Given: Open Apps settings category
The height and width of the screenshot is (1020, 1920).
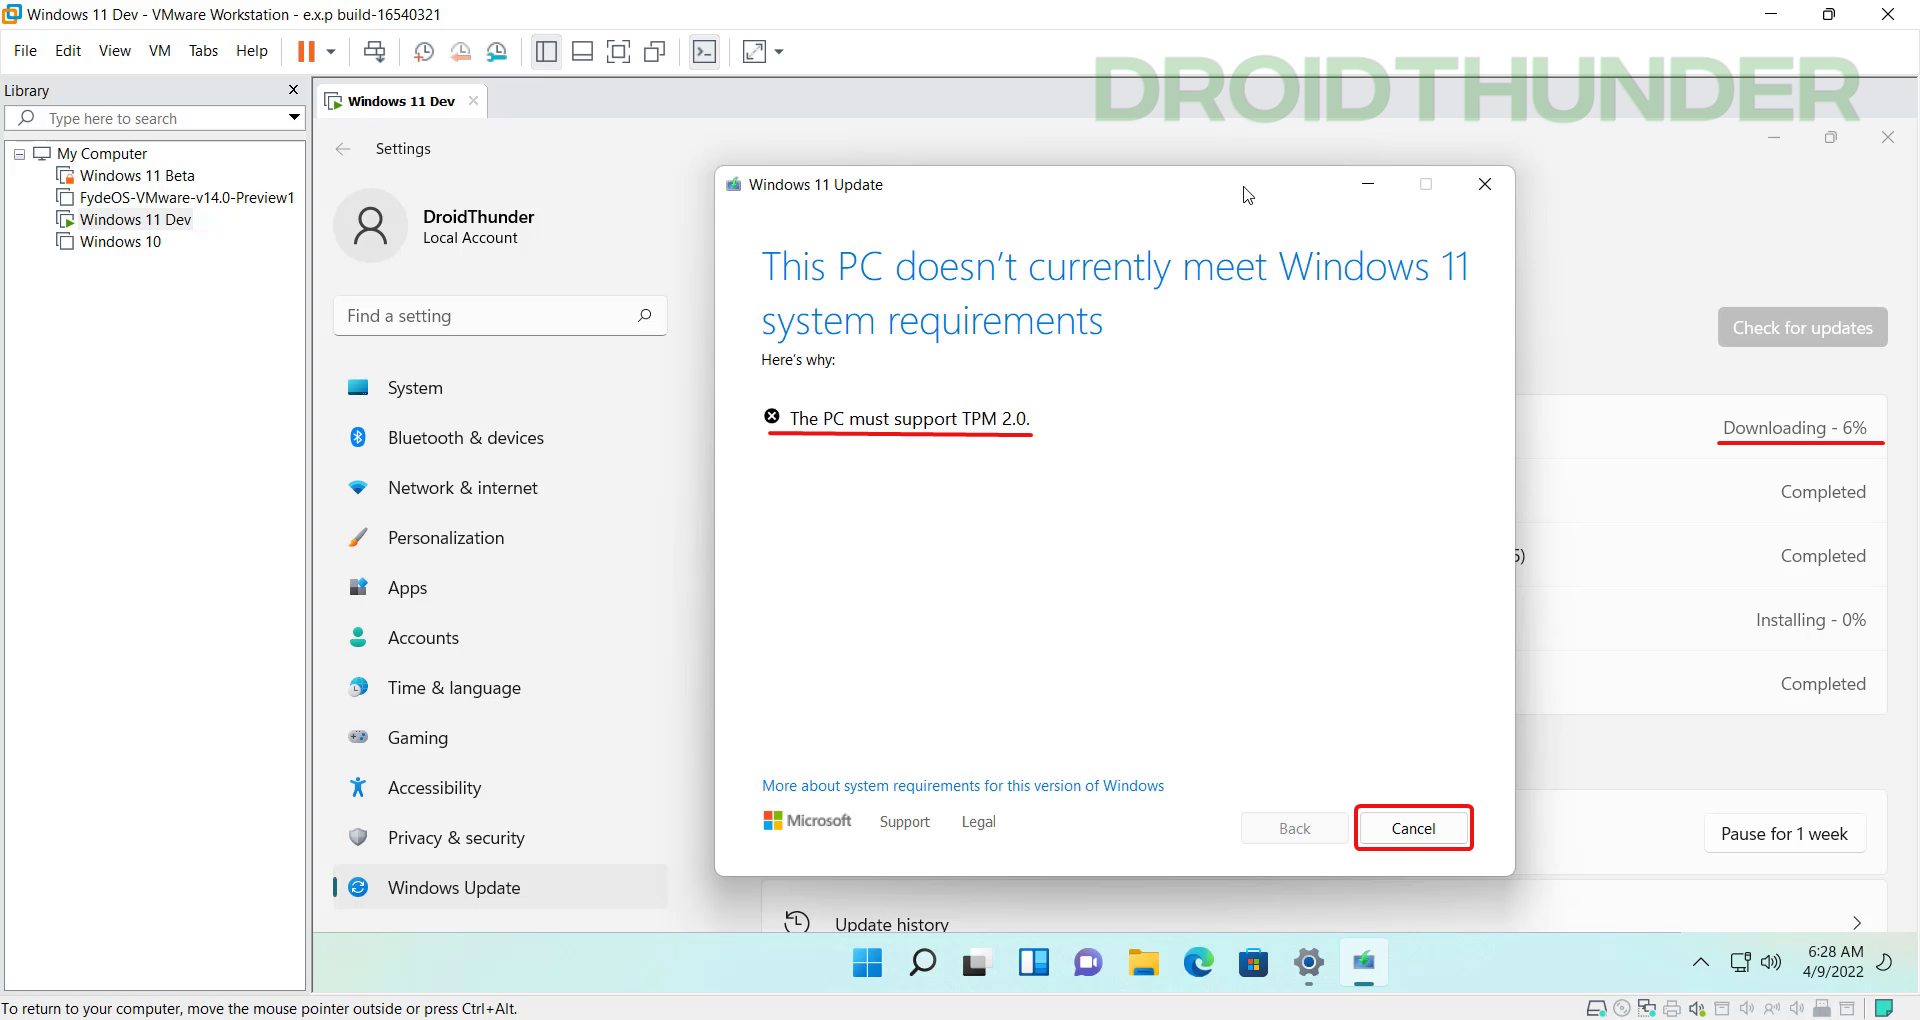Looking at the screenshot, I should pos(500,588).
